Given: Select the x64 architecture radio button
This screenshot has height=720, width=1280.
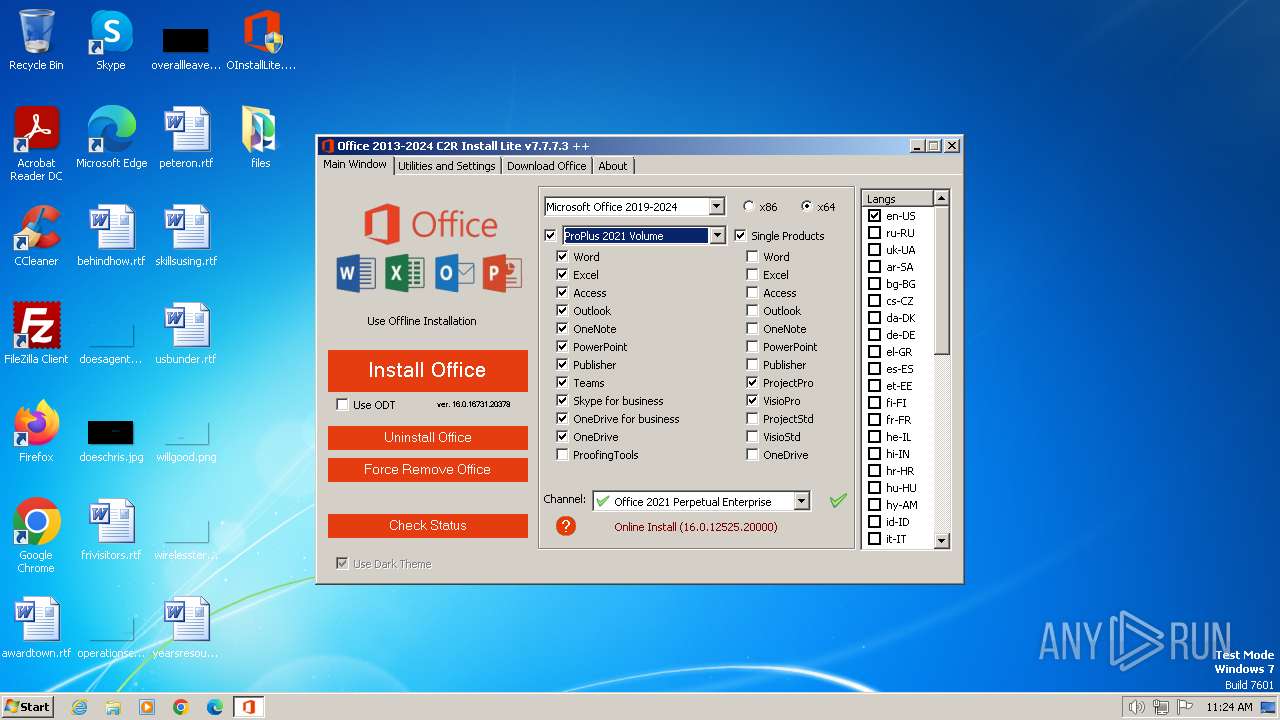Looking at the screenshot, I should [807, 207].
